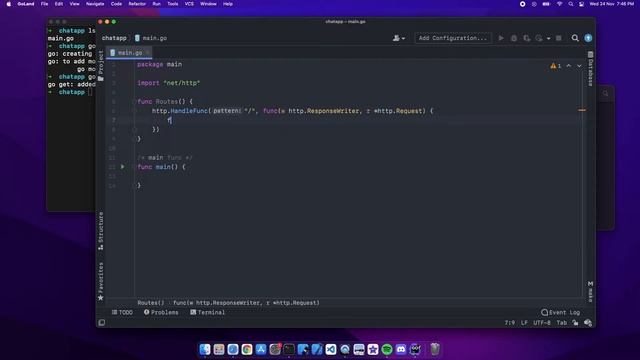Open Control Center in macOS menu bar
The image size is (640, 360).
pos(581,4)
